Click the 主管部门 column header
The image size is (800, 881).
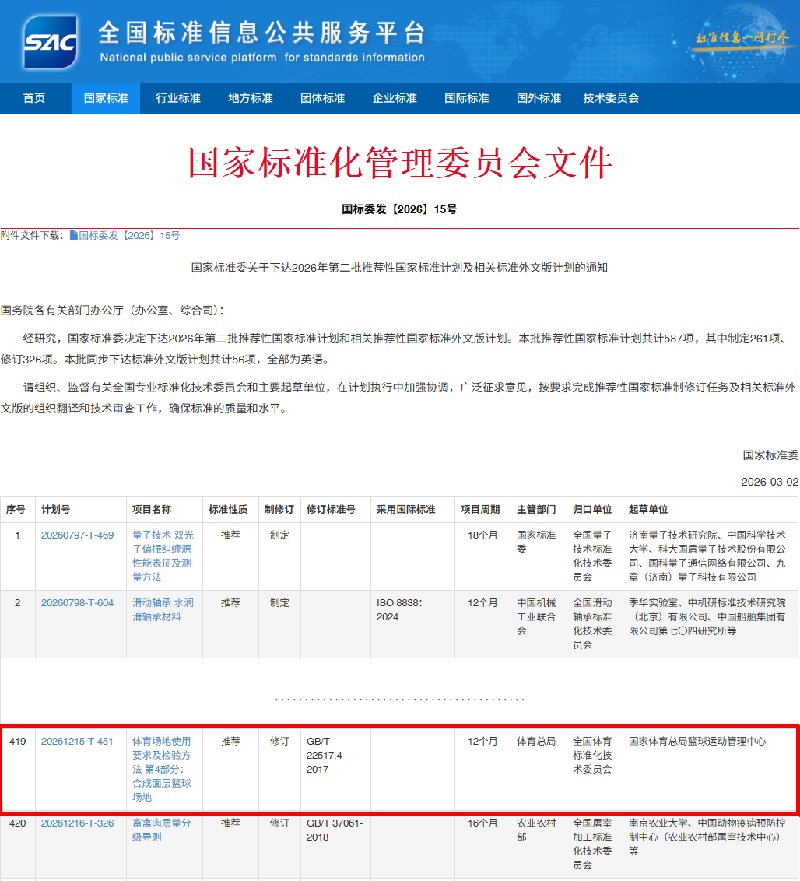(x=537, y=510)
